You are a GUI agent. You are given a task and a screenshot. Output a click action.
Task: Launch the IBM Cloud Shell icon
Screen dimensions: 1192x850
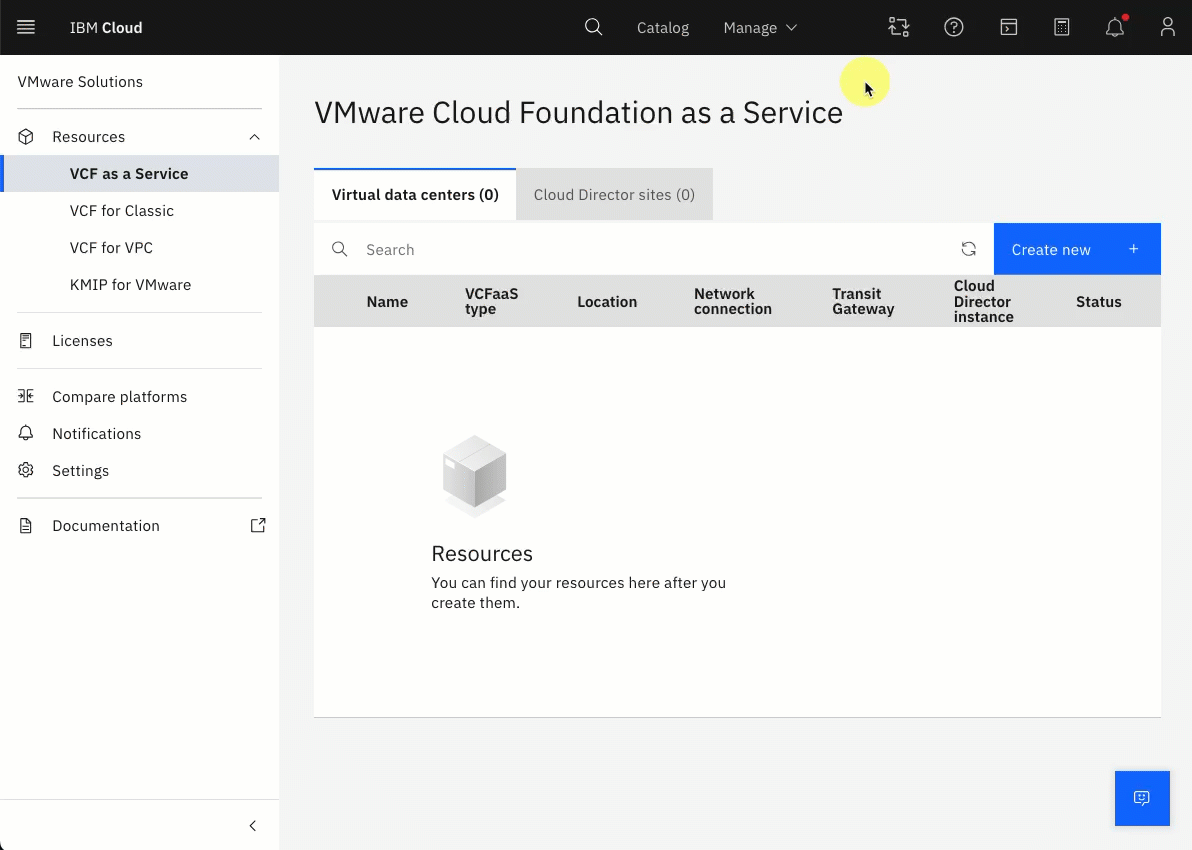pyautogui.click(x=1009, y=27)
